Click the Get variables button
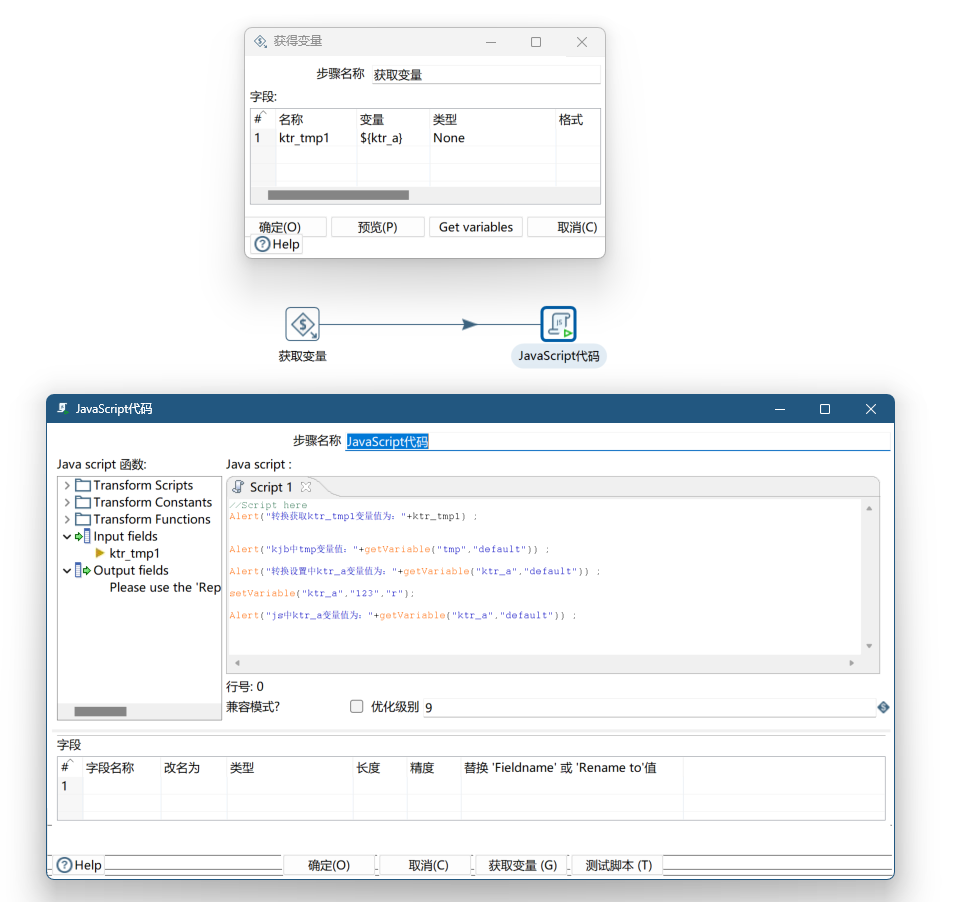The width and height of the screenshot is (953, 902). pyautogui.click(x=476, y=227)
